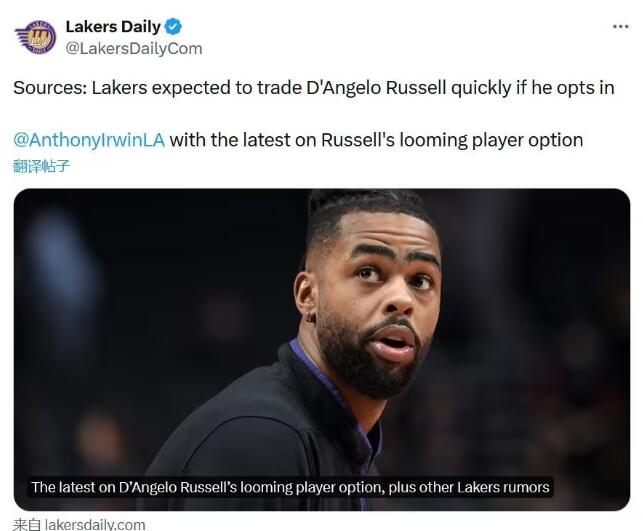The width and height of the screenshot is (643, 531).
Task: Click the player's face in the photo
Action: tap(379, 301)
